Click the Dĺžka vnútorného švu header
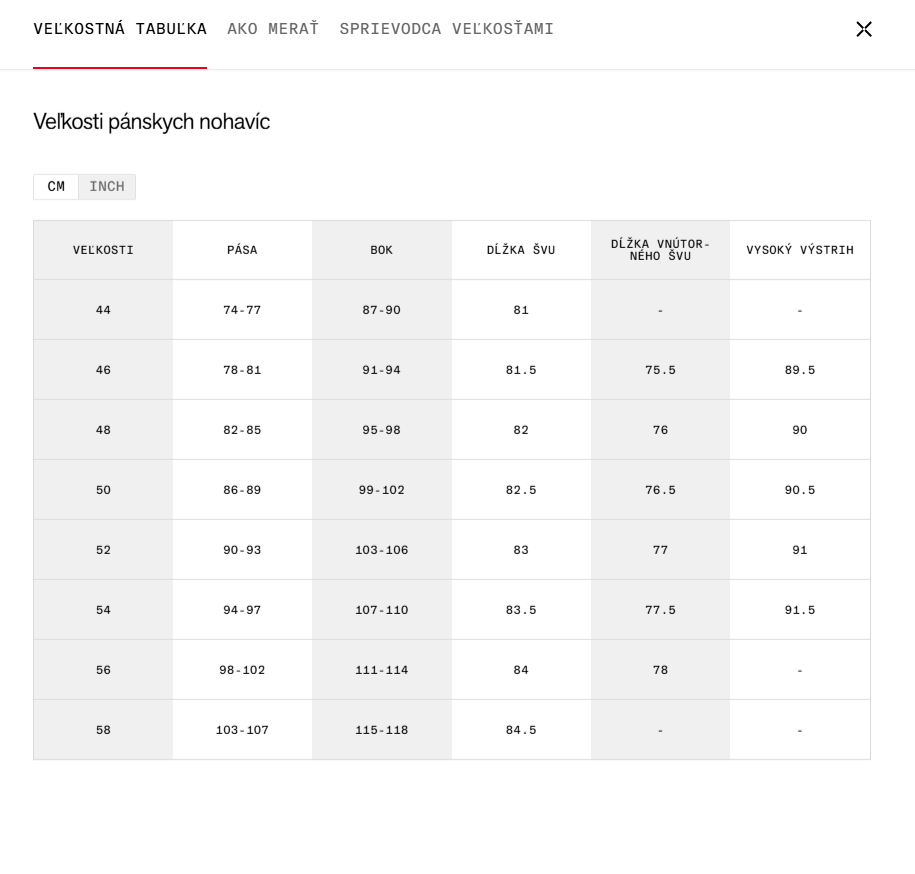Viewport: 915px width, 874px height. [660, 250]
